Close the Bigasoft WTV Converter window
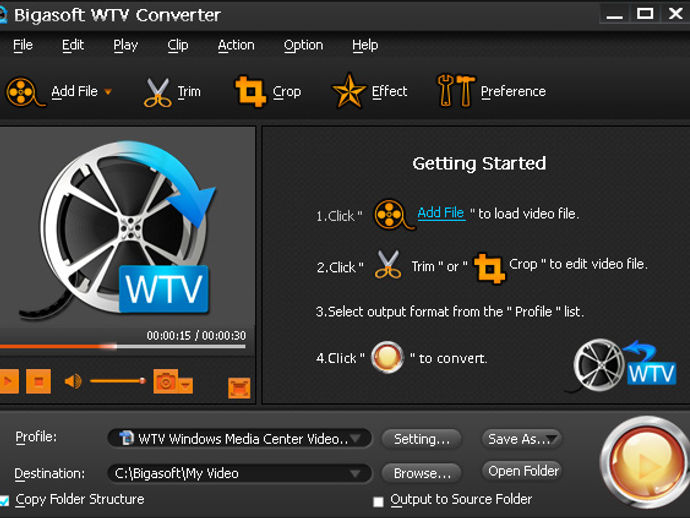690x518 pixels. [x=675, y=14]
